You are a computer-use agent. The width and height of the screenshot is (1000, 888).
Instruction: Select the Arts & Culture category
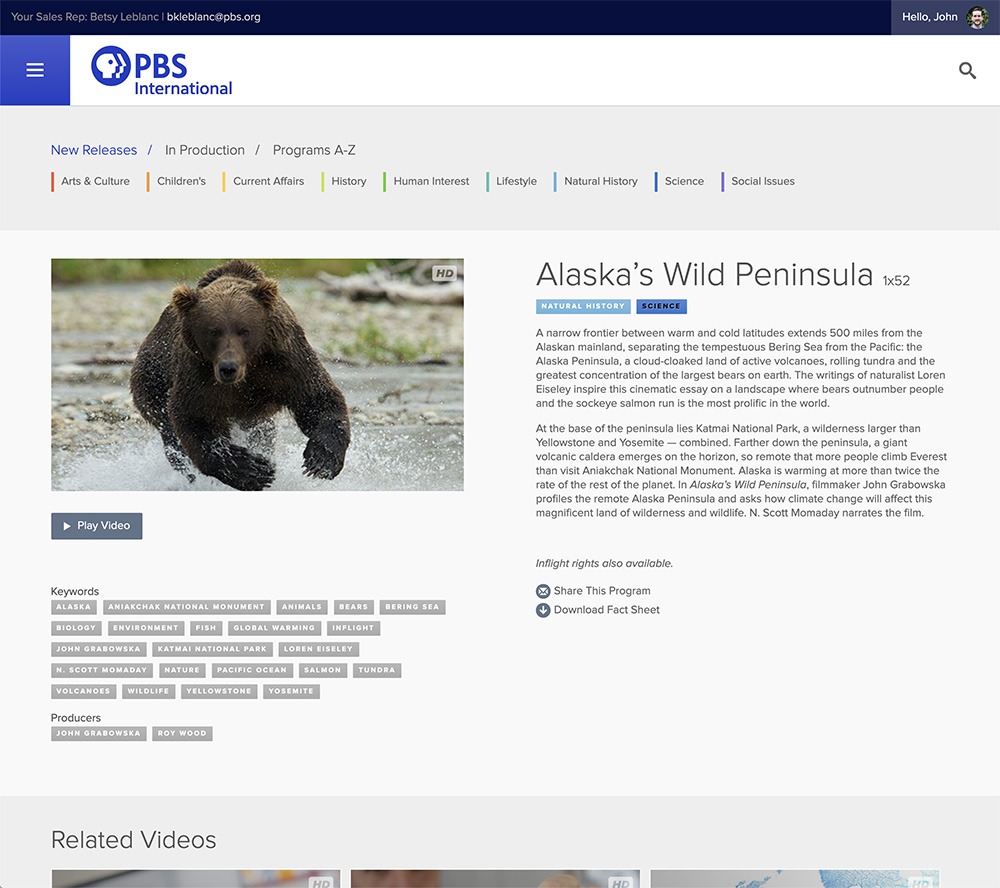click(95, 181)
